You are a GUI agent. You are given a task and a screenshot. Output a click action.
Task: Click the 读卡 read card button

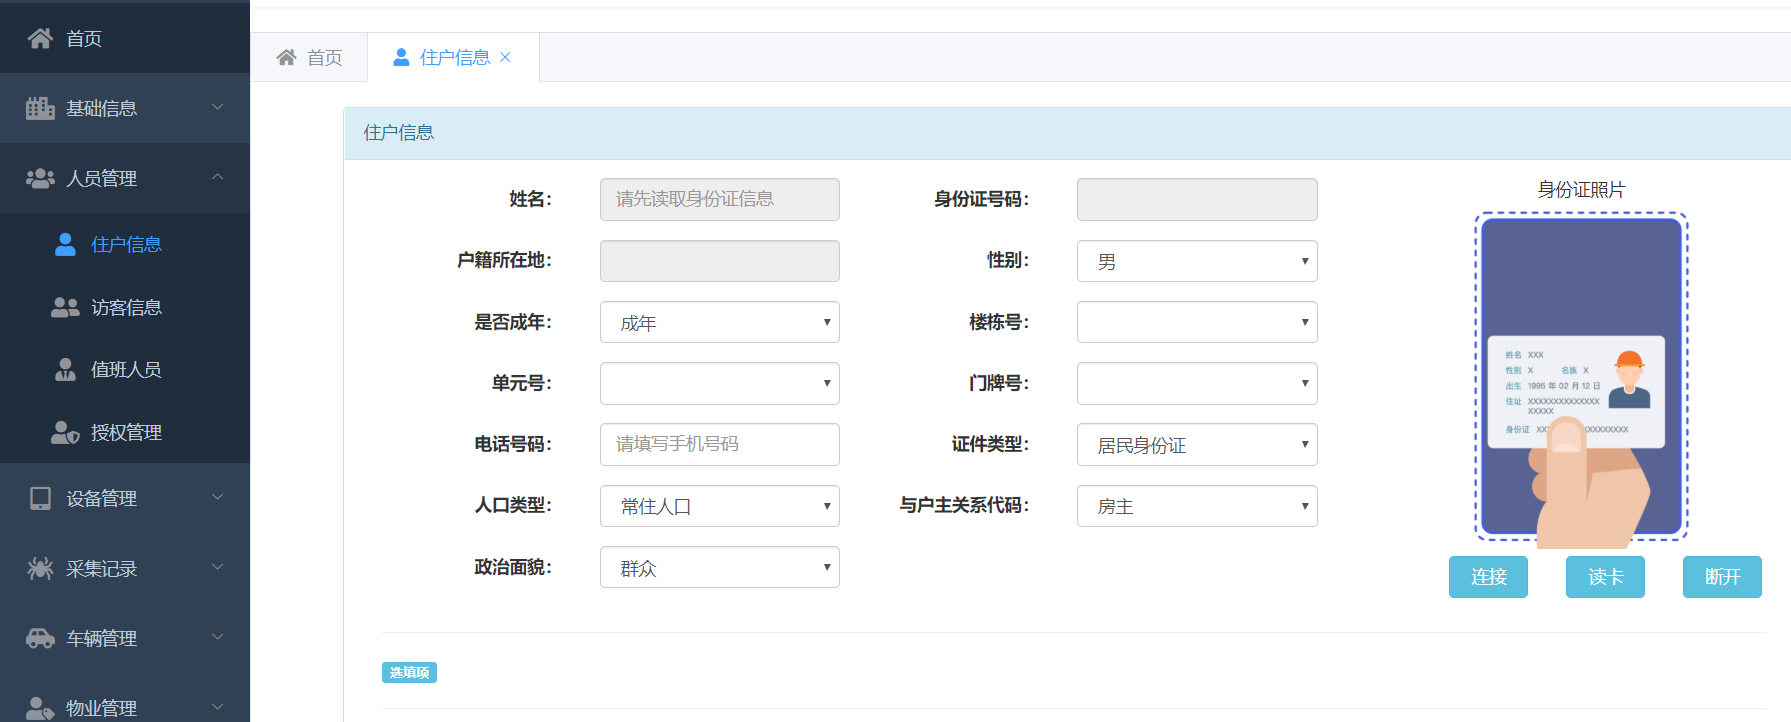pos(1605,577)
